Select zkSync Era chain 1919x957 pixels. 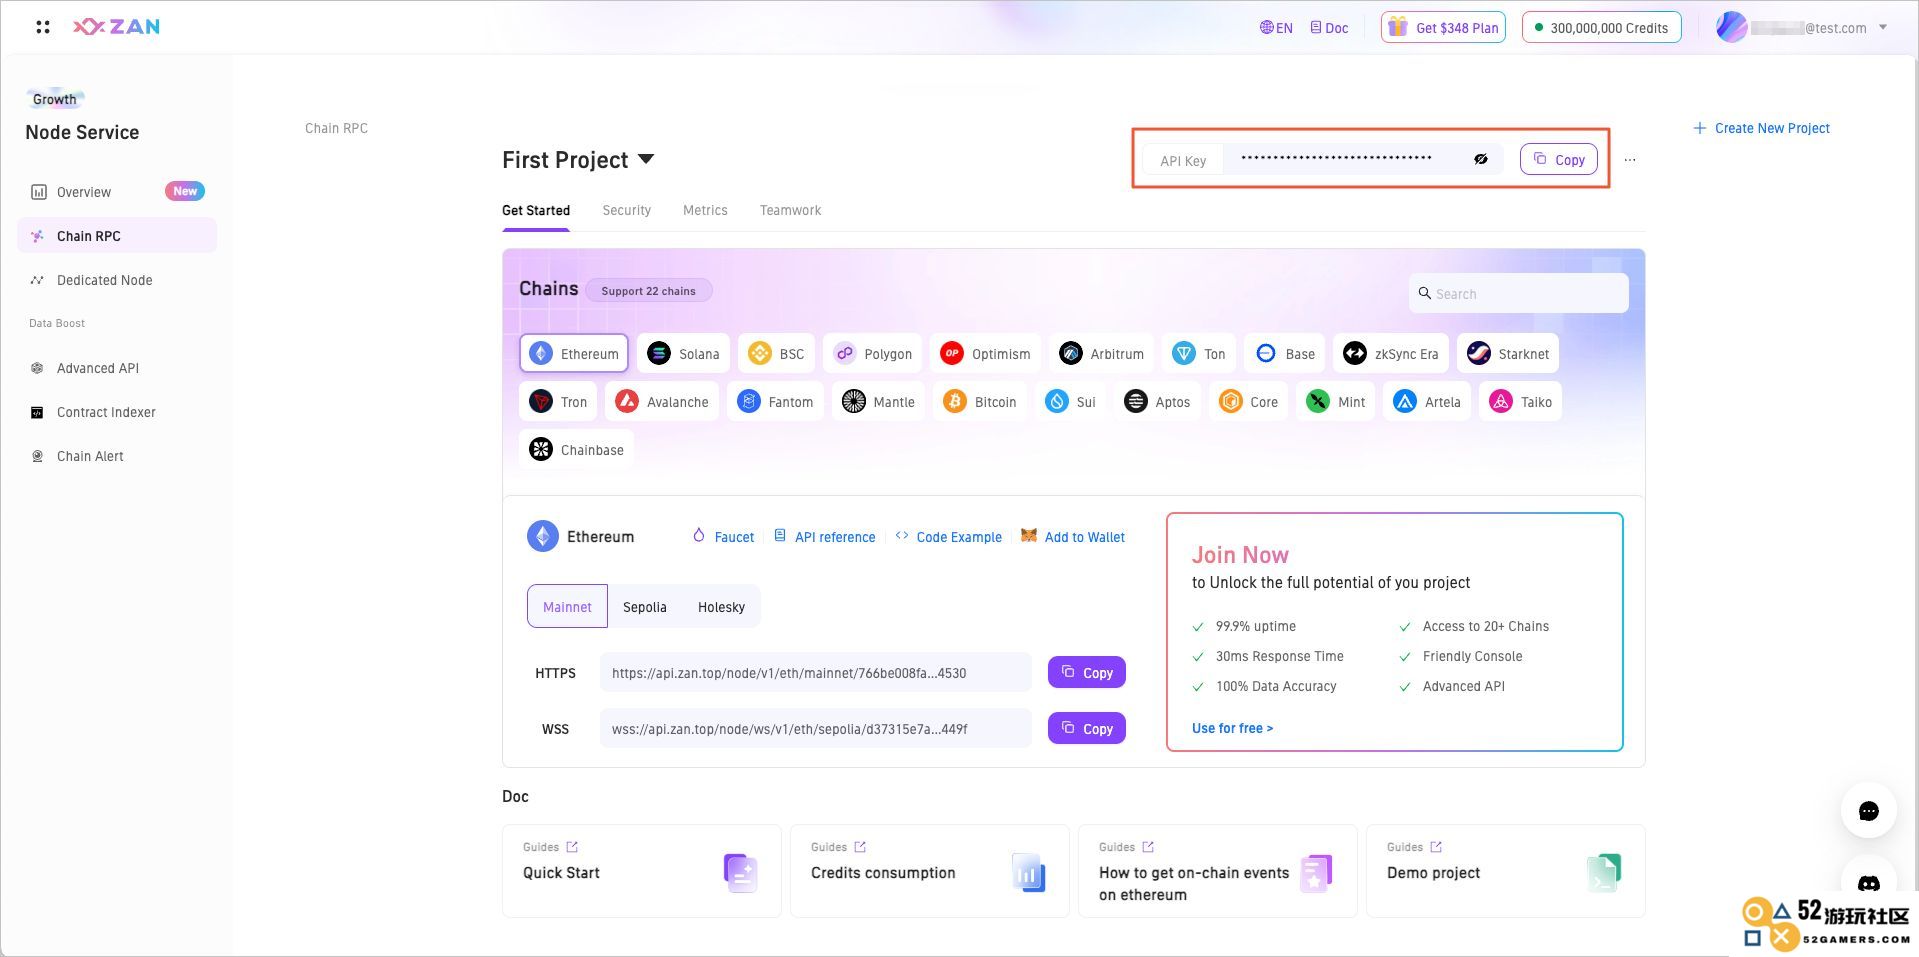[x=1390, y=353]
